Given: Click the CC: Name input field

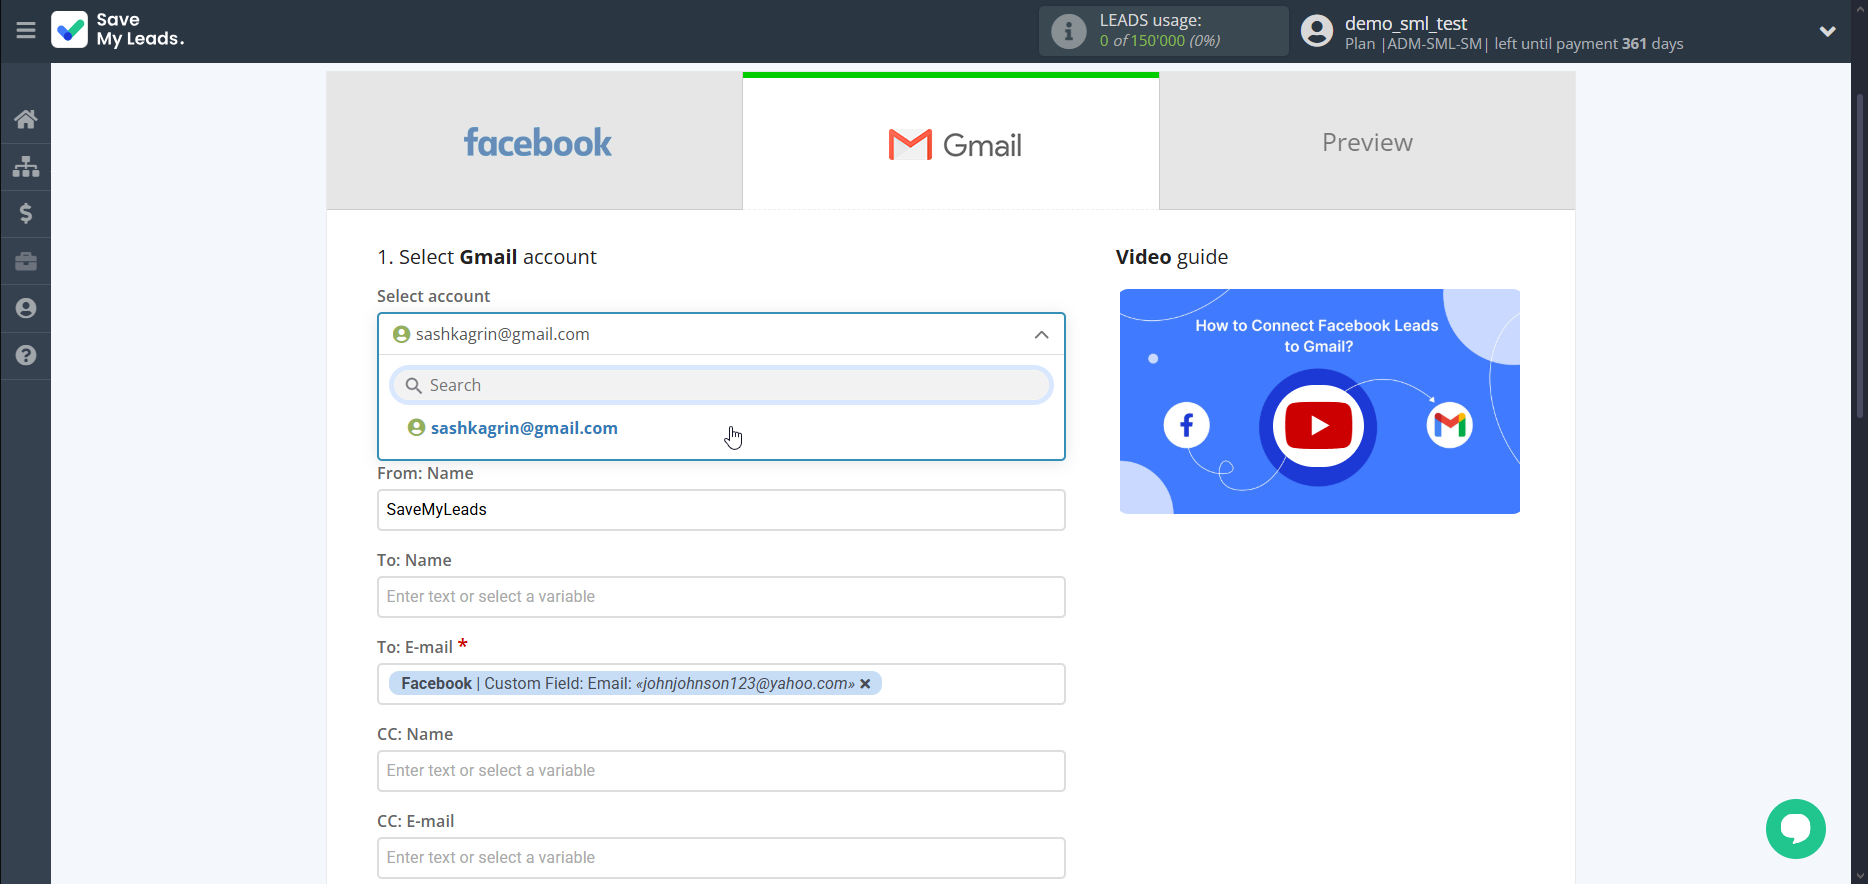Looking at the screenshot, I should pos(721,771).
